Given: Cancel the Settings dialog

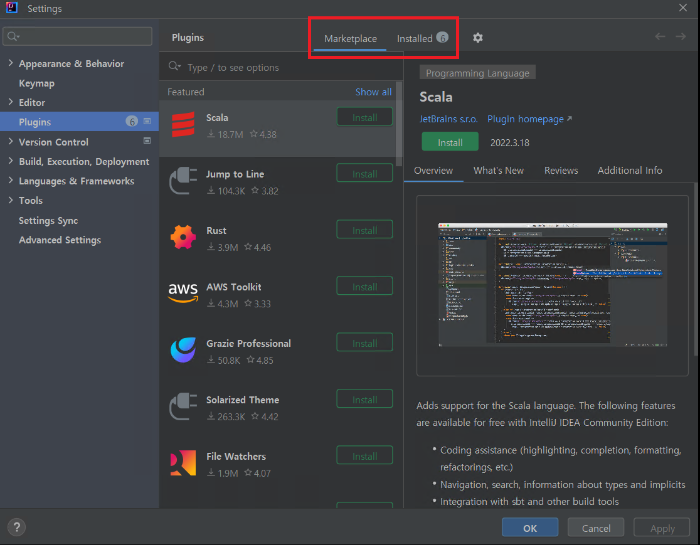Looking at the screenshot, I should click(596, 528).
